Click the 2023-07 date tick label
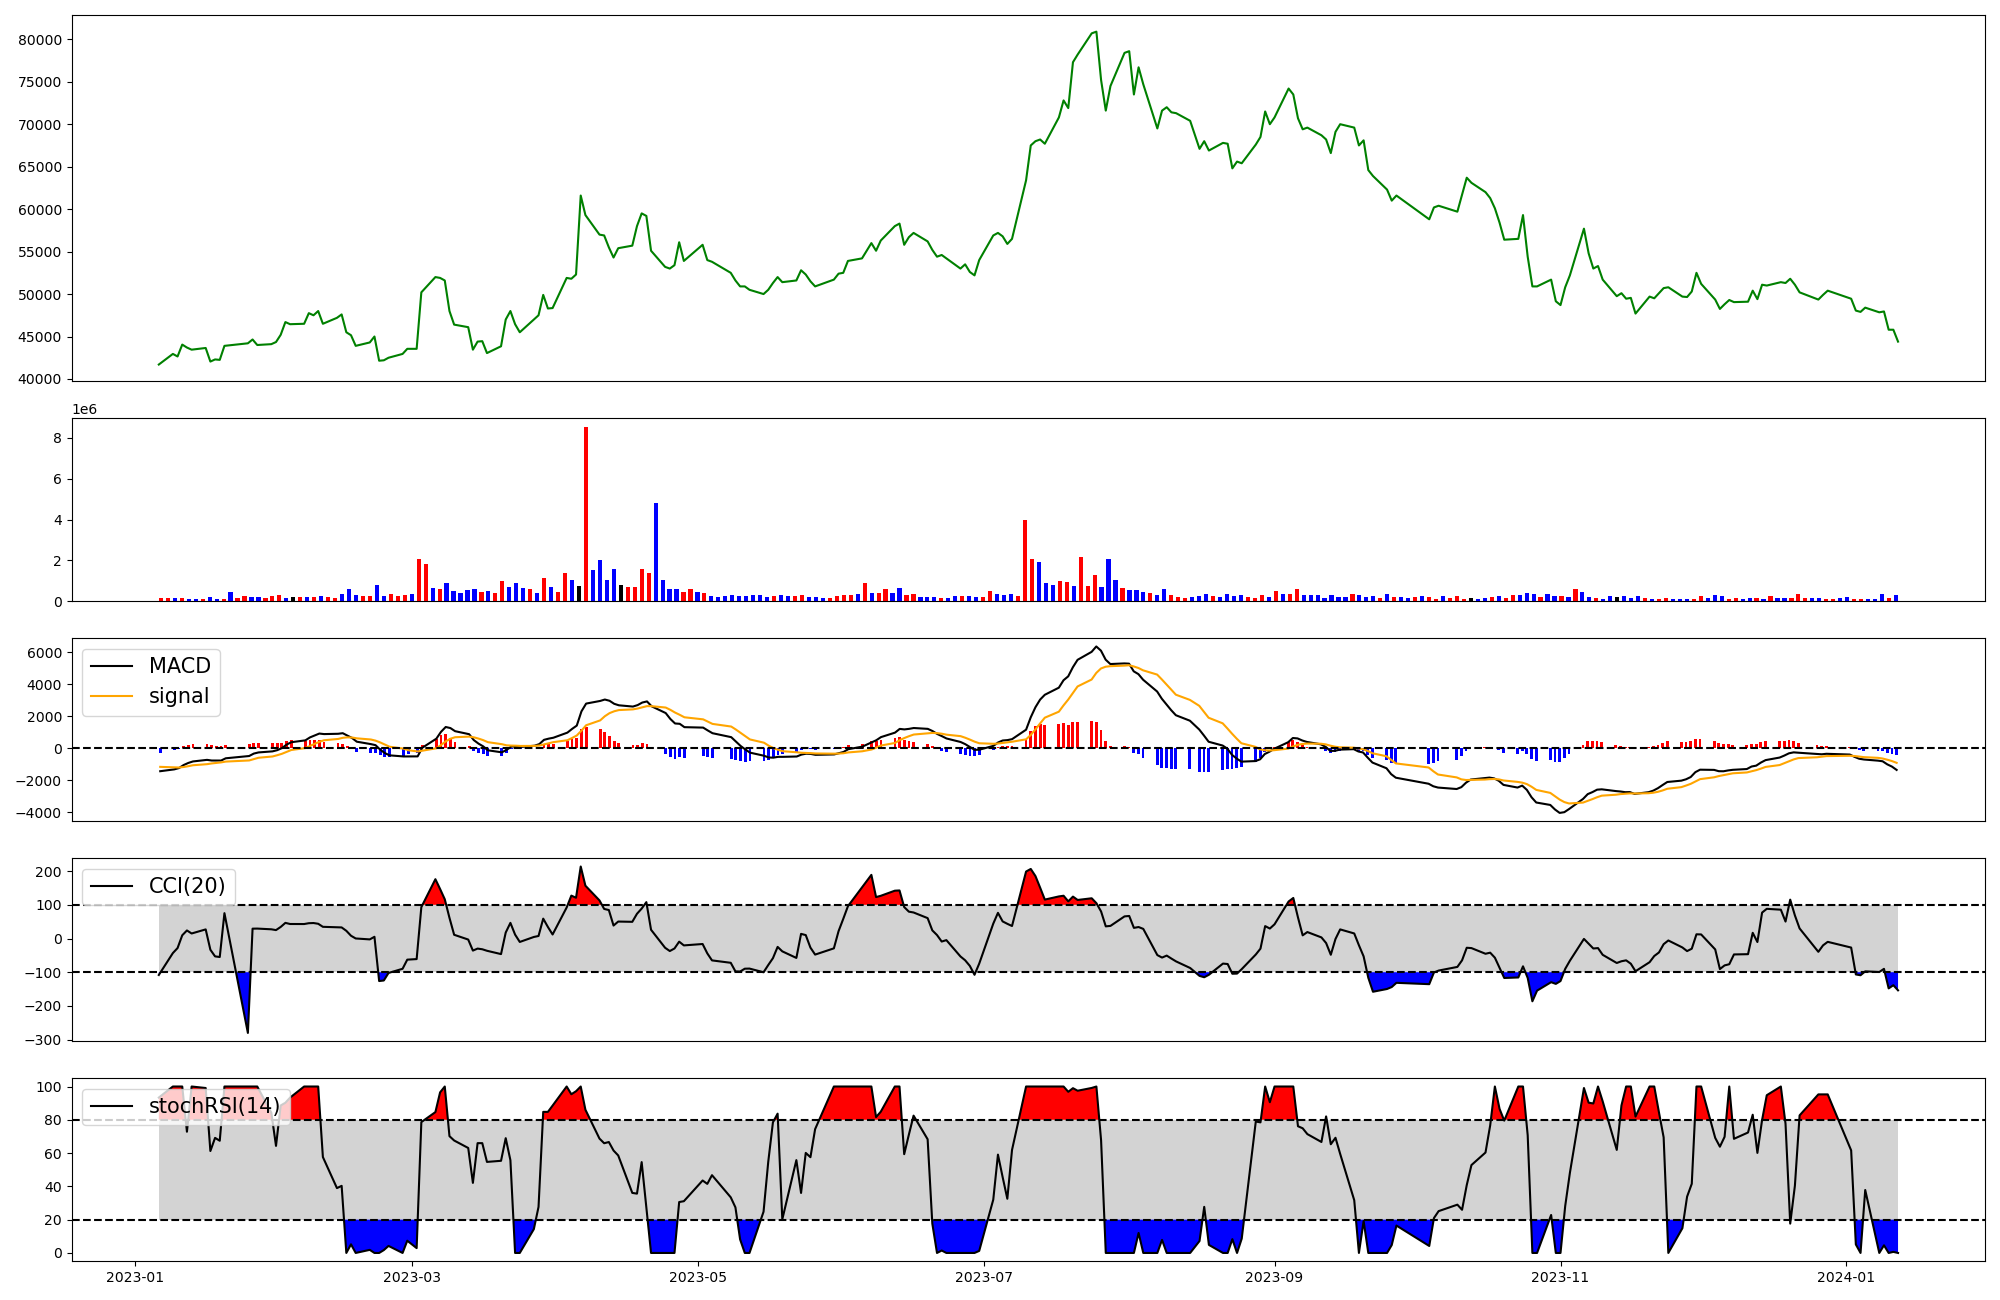2000x1300 pixels. pos(984,1277)
